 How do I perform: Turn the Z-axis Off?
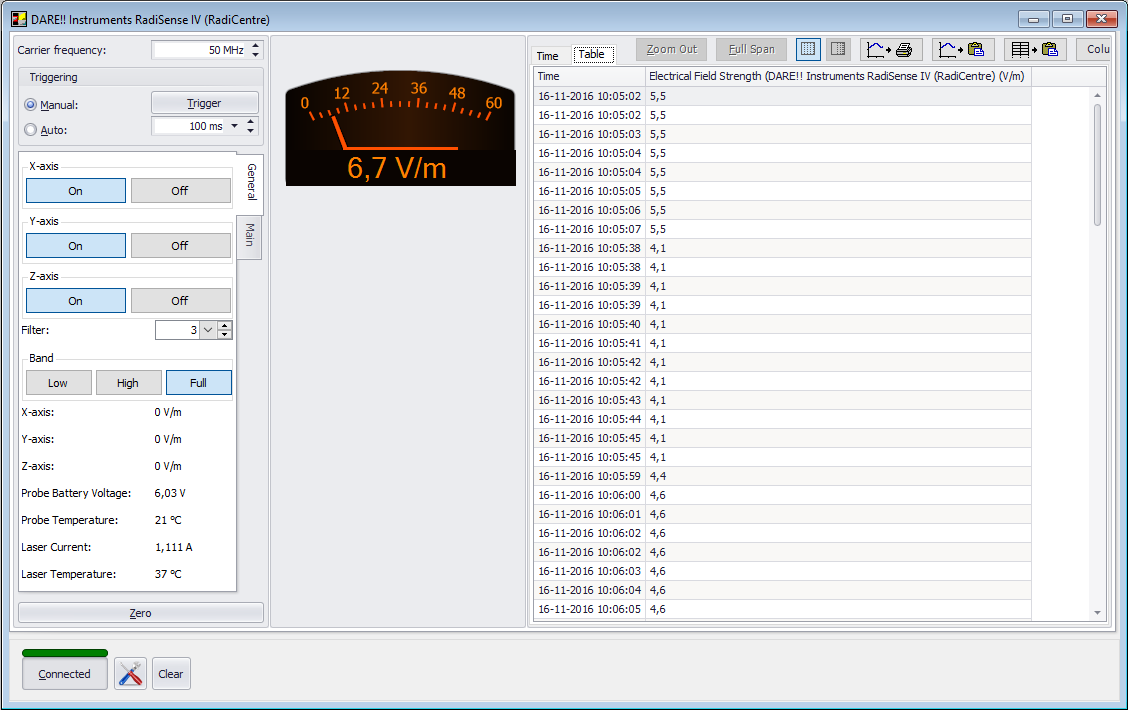(180, 301)
